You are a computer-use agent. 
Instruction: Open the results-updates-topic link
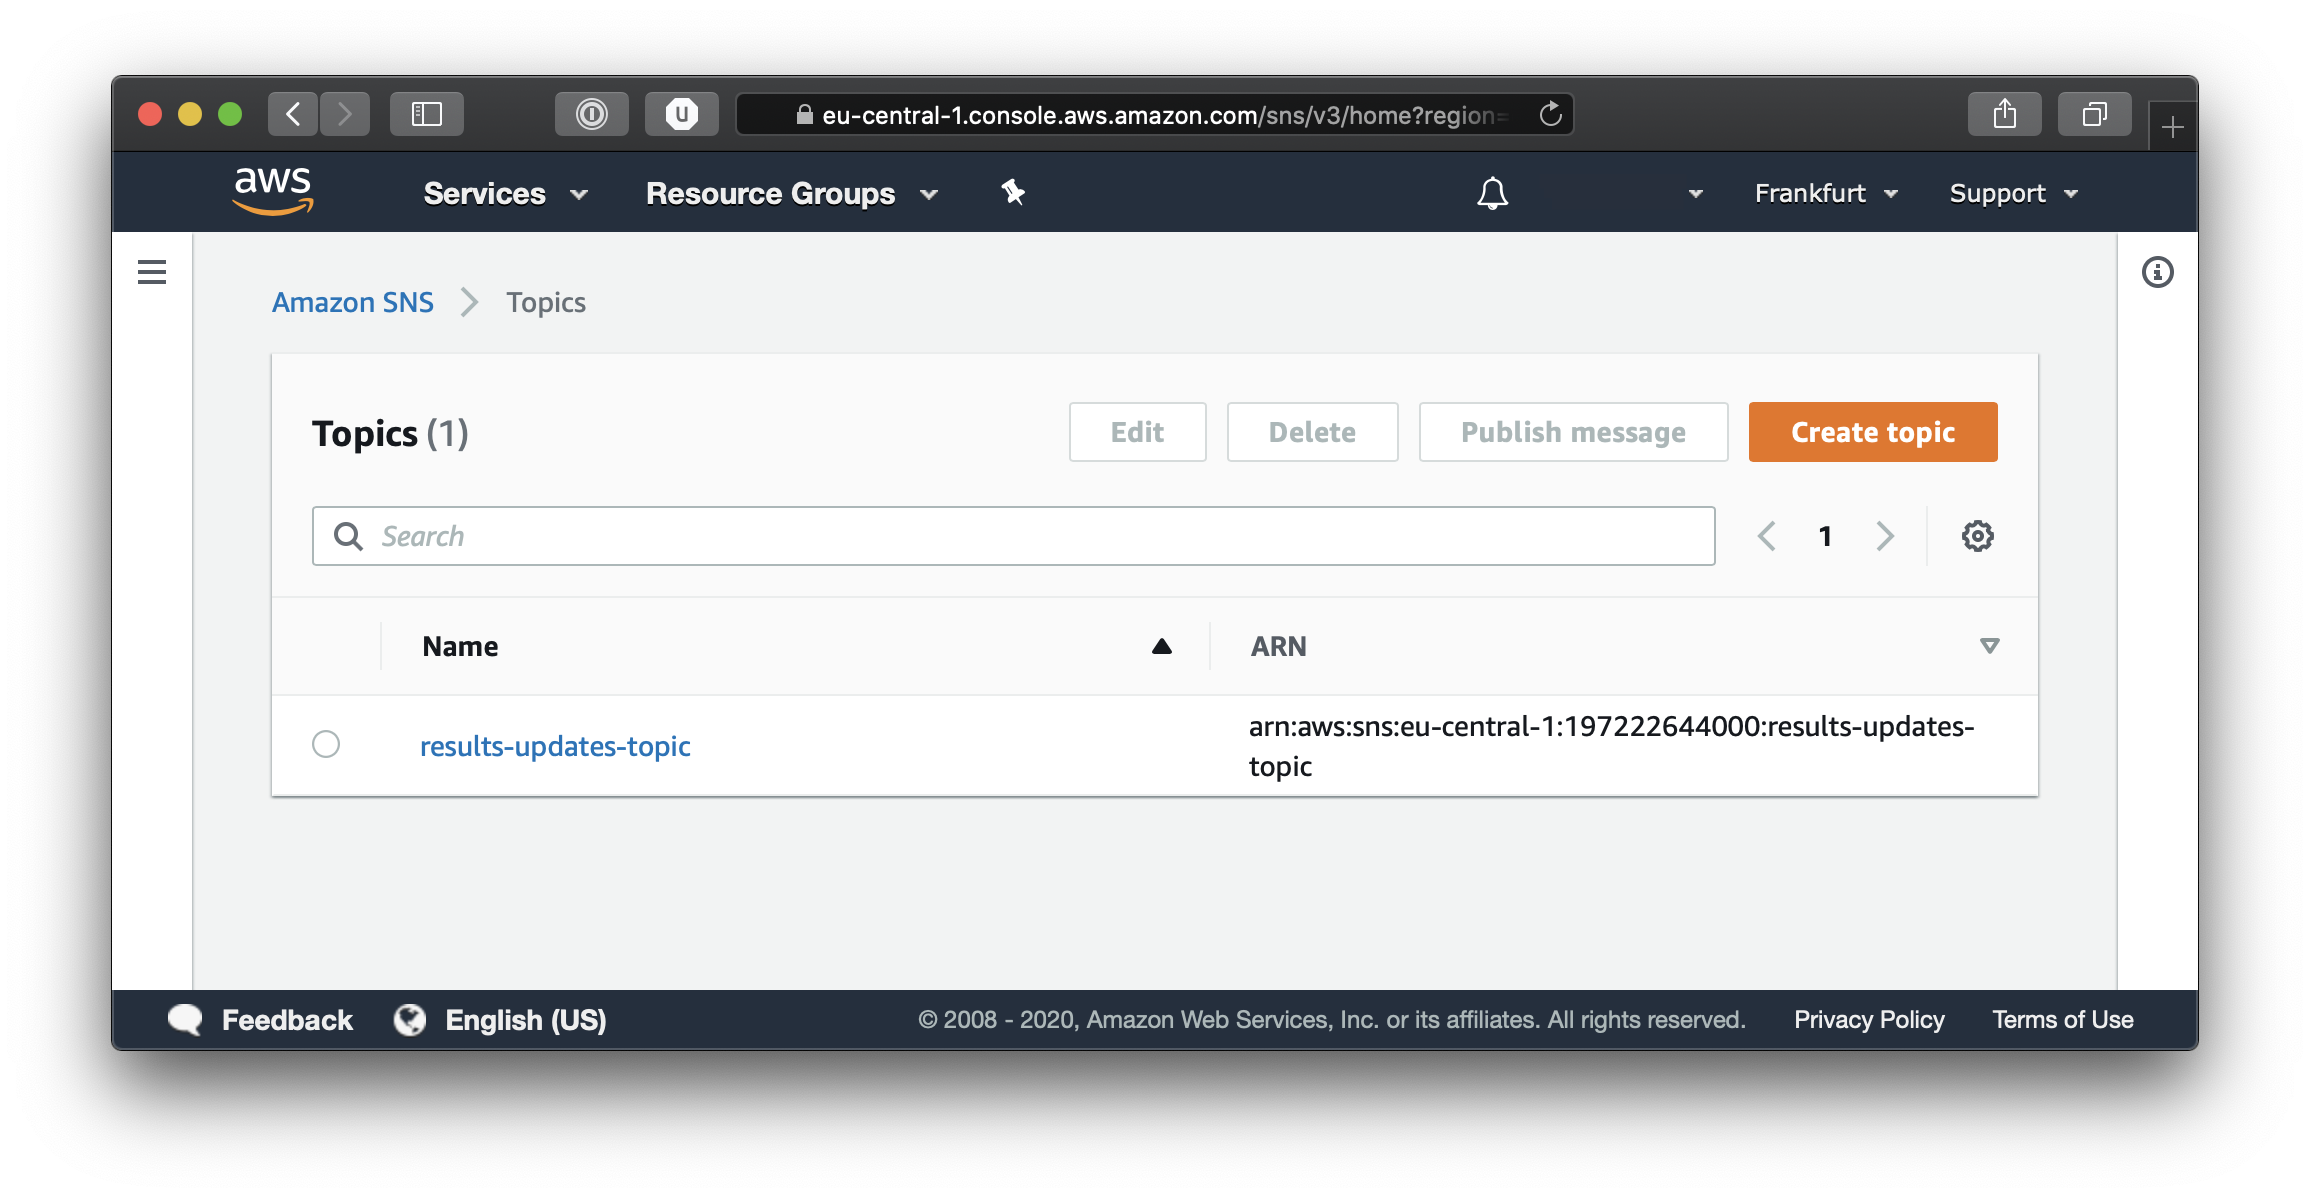click(x=555, y=746)
